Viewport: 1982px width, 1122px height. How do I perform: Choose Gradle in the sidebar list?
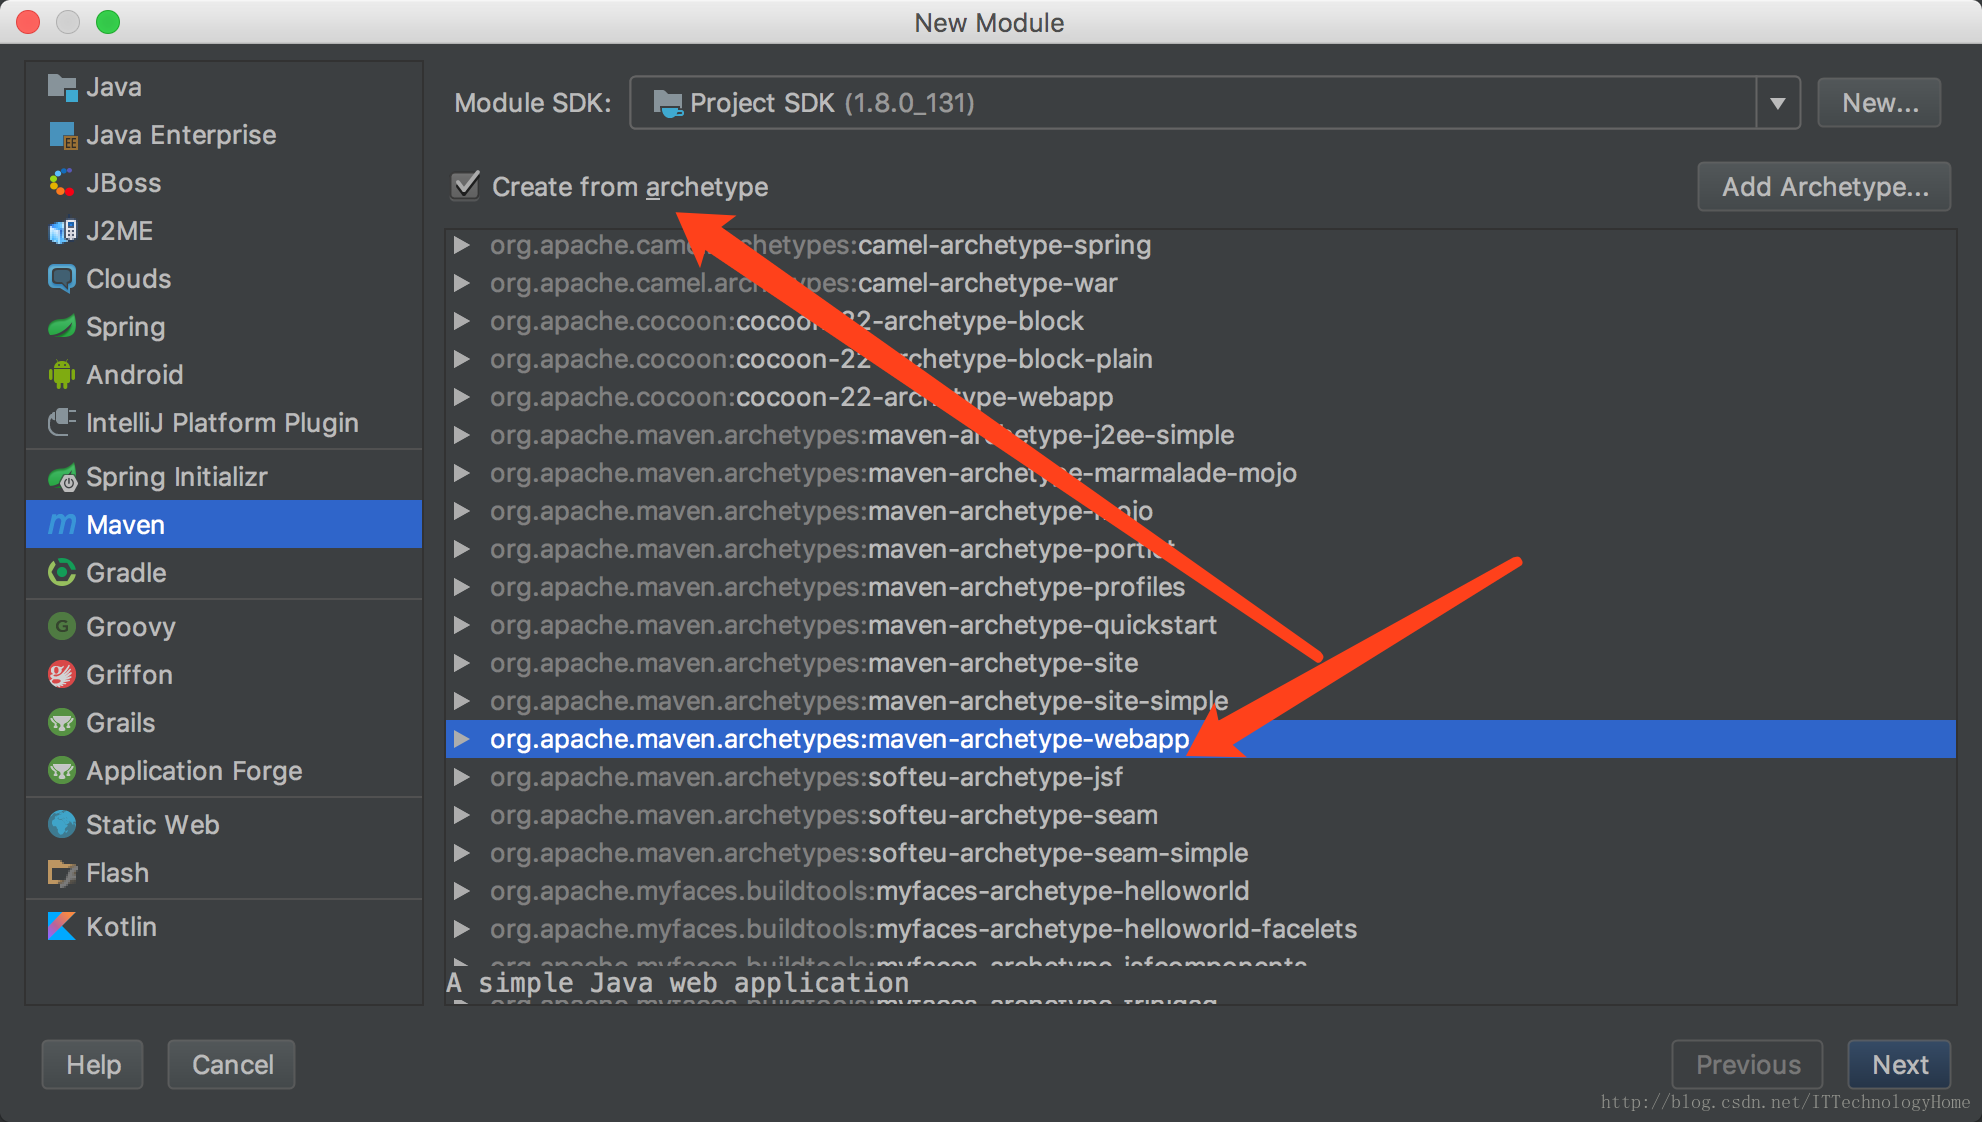click(x=224, y=573)
